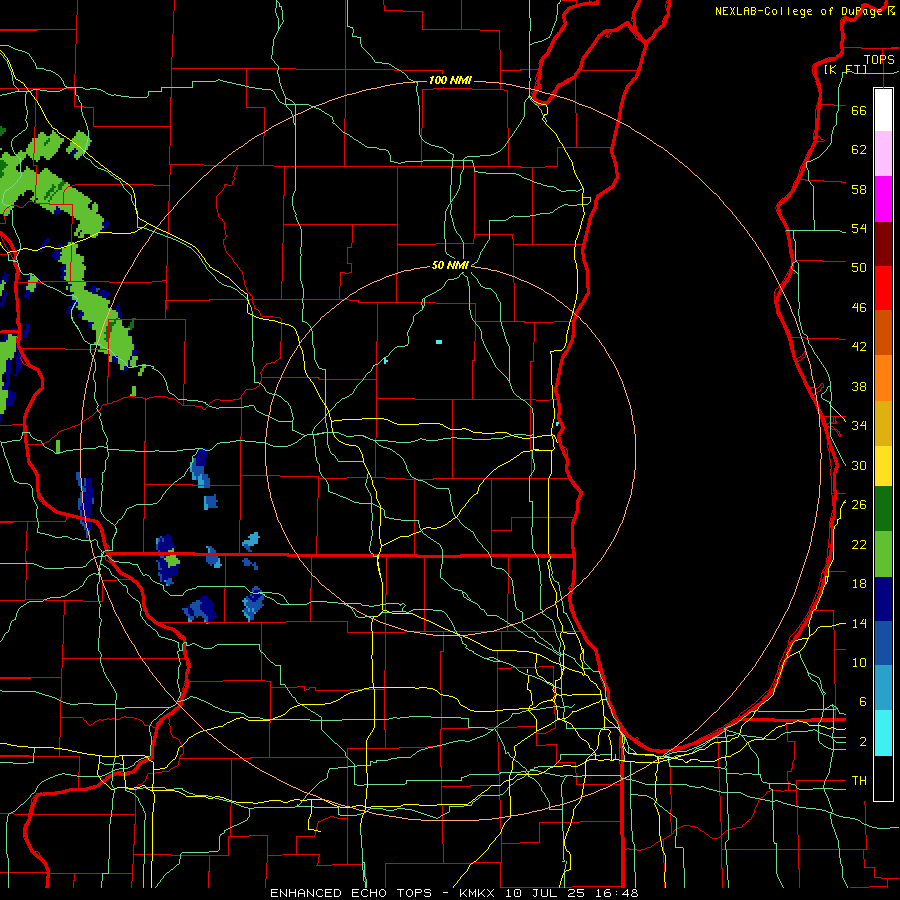Image resolution: width=900 pixels, height=900 pixels.
Task: Click the "16:48" timestamp
Action: (x=619, y=893)
